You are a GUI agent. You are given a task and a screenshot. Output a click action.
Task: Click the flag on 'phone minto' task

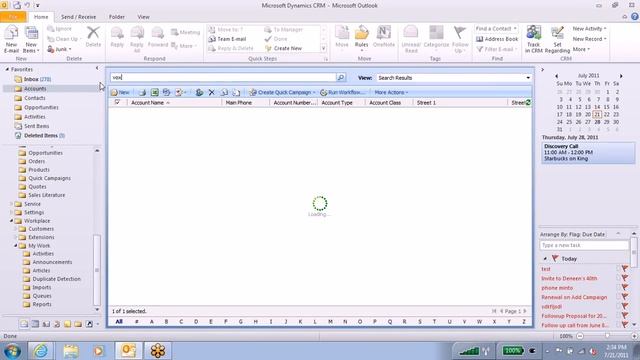(624, 288)
